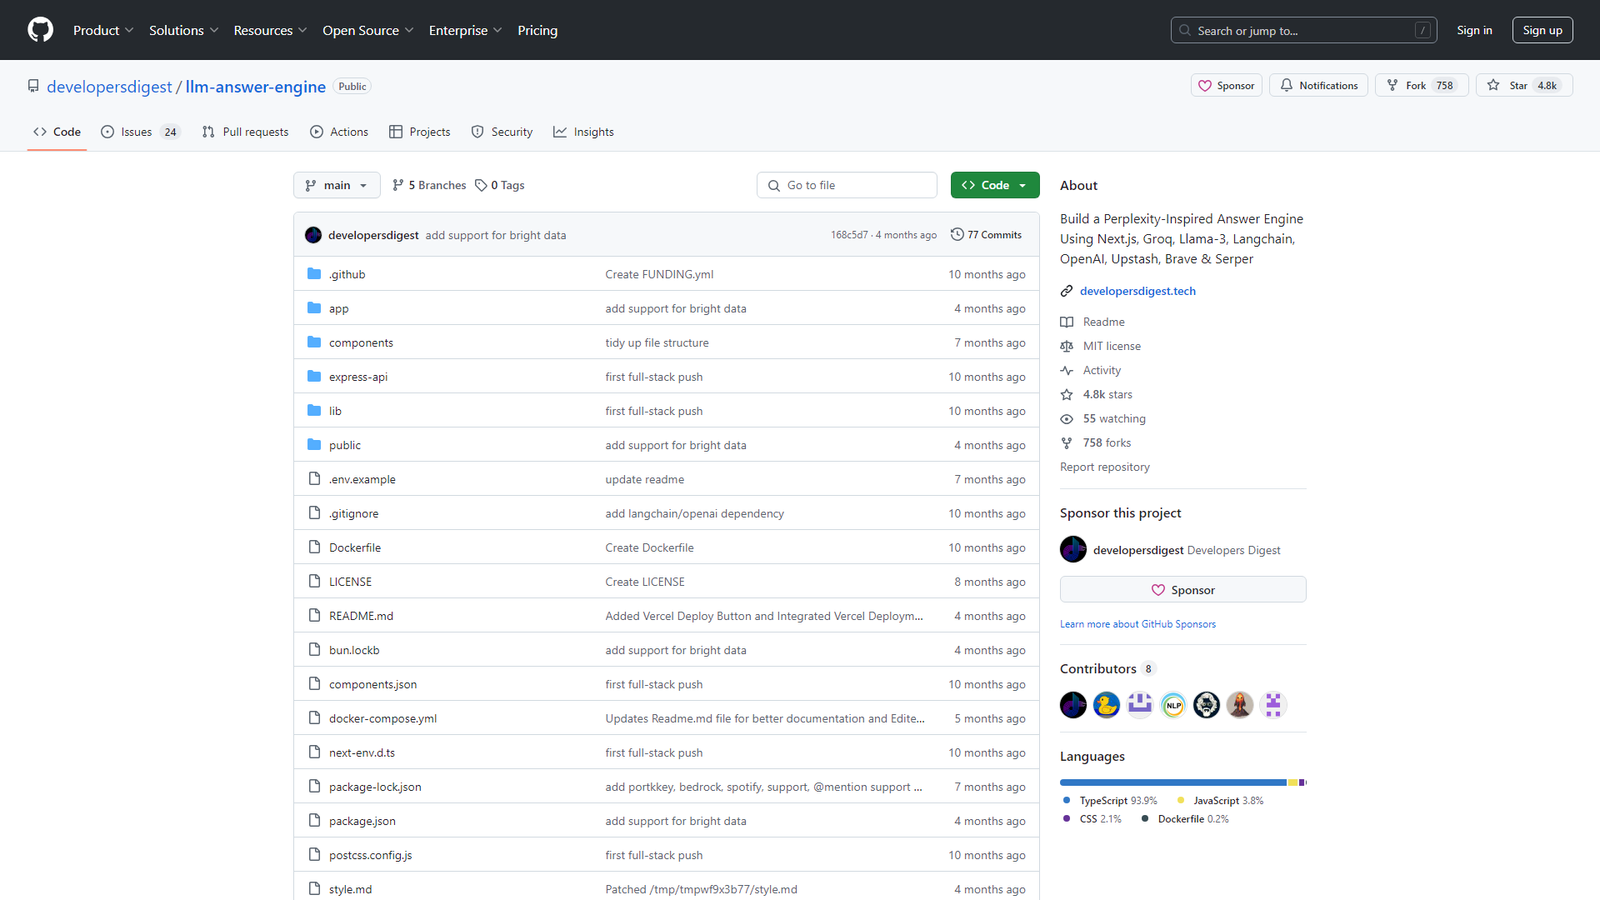
Task: Open the 168c5d7 commit hash
Action: click(x=849, y=235)
